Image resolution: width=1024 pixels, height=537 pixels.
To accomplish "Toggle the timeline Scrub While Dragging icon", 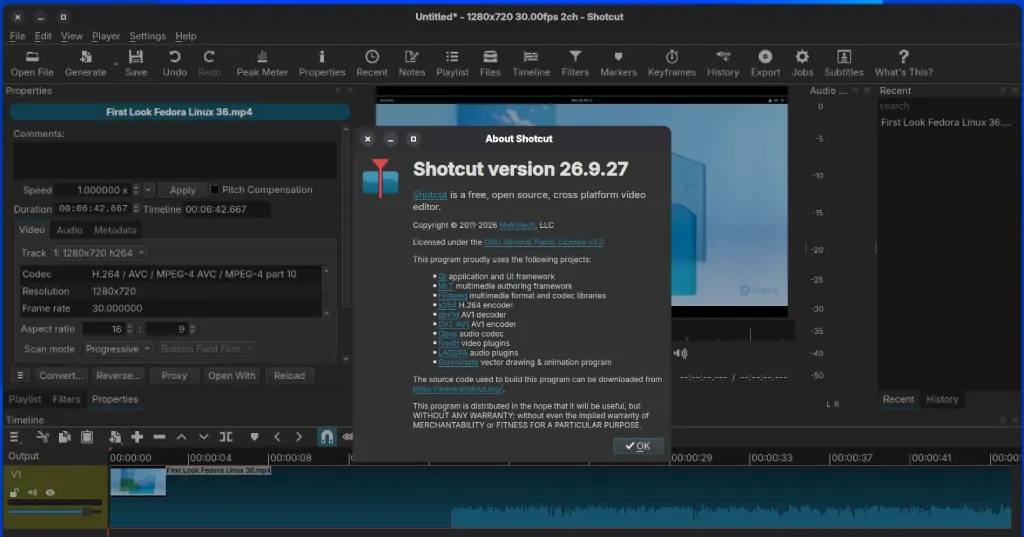I will [x=347, y=437].
